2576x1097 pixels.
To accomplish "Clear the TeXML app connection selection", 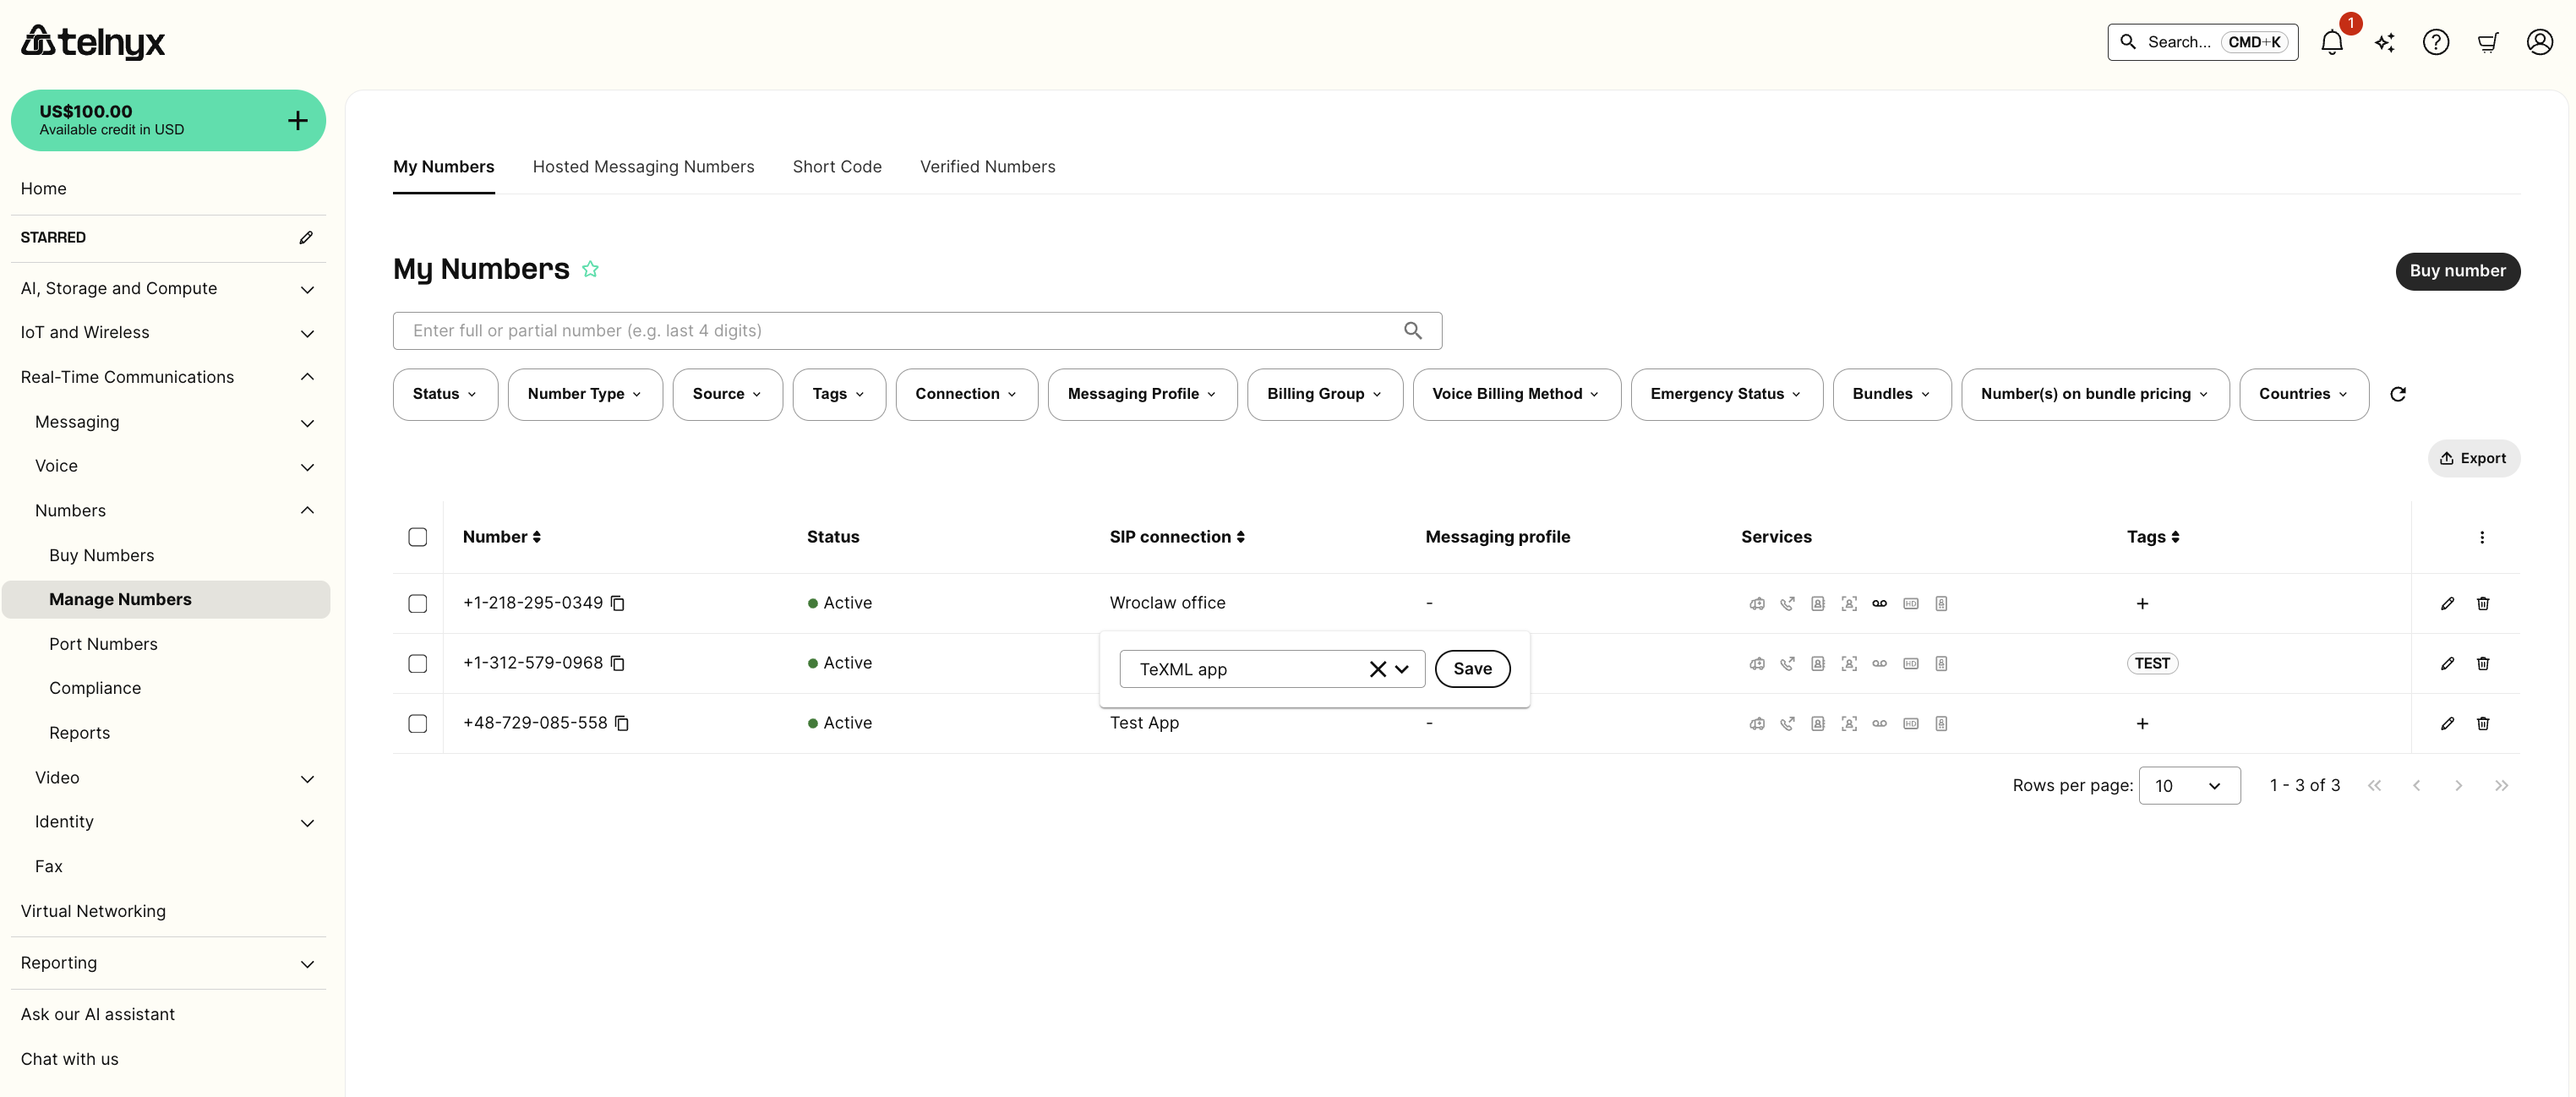I will (1377, 669).
